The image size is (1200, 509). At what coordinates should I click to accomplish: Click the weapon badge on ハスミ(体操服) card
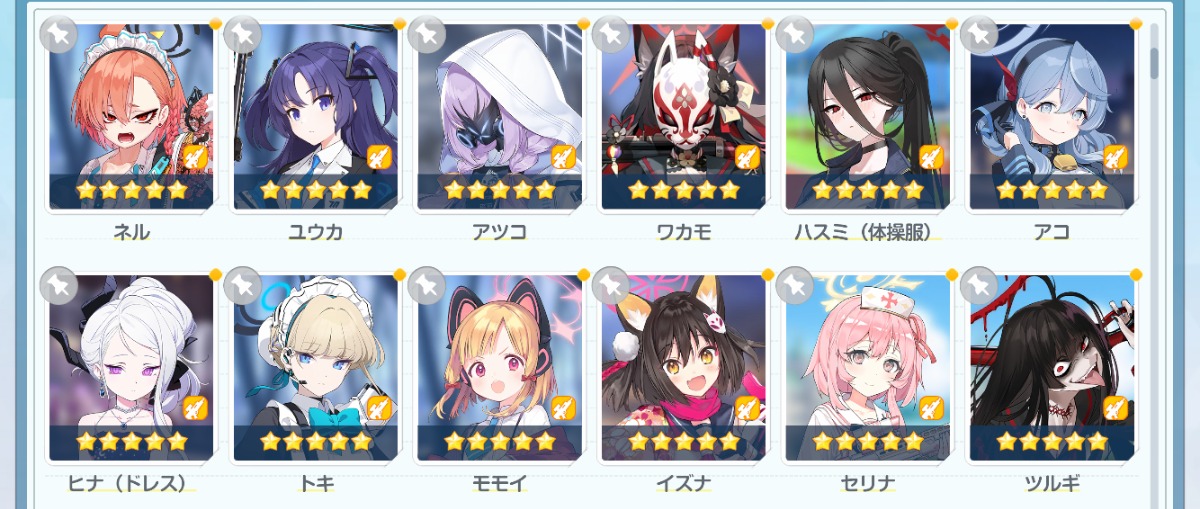pyautogui.click(x=931, y=156)
